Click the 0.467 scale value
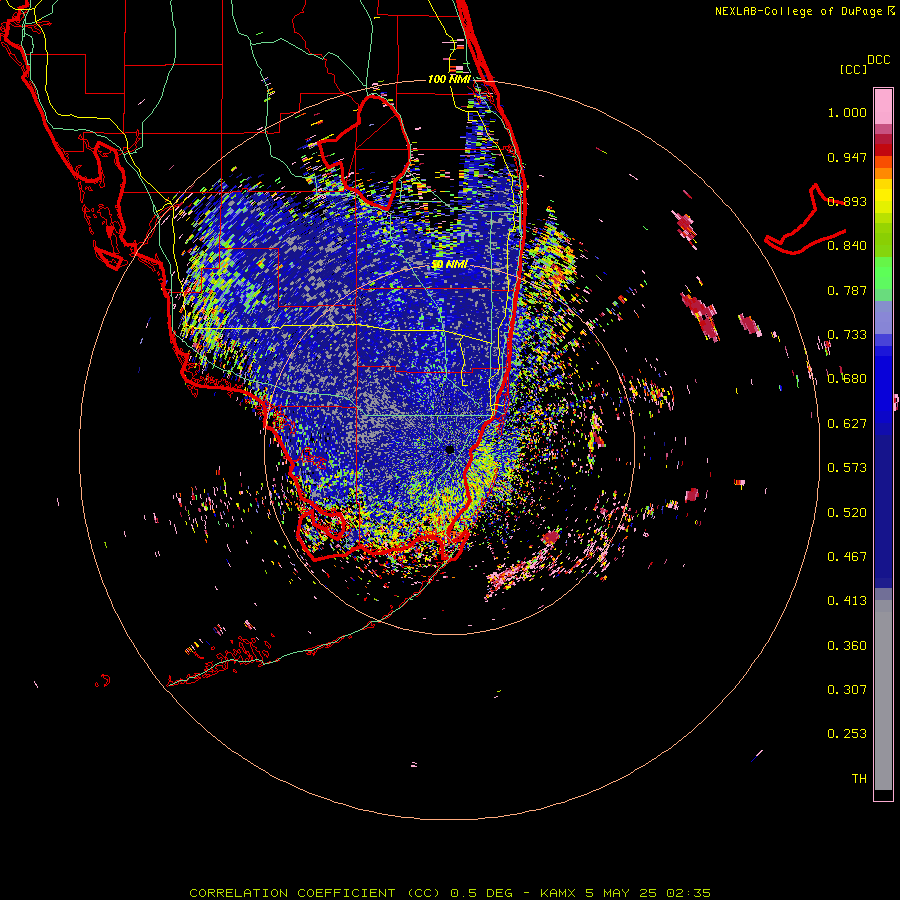This screenshot has height=900, width=900. click(x=847, y=556)
